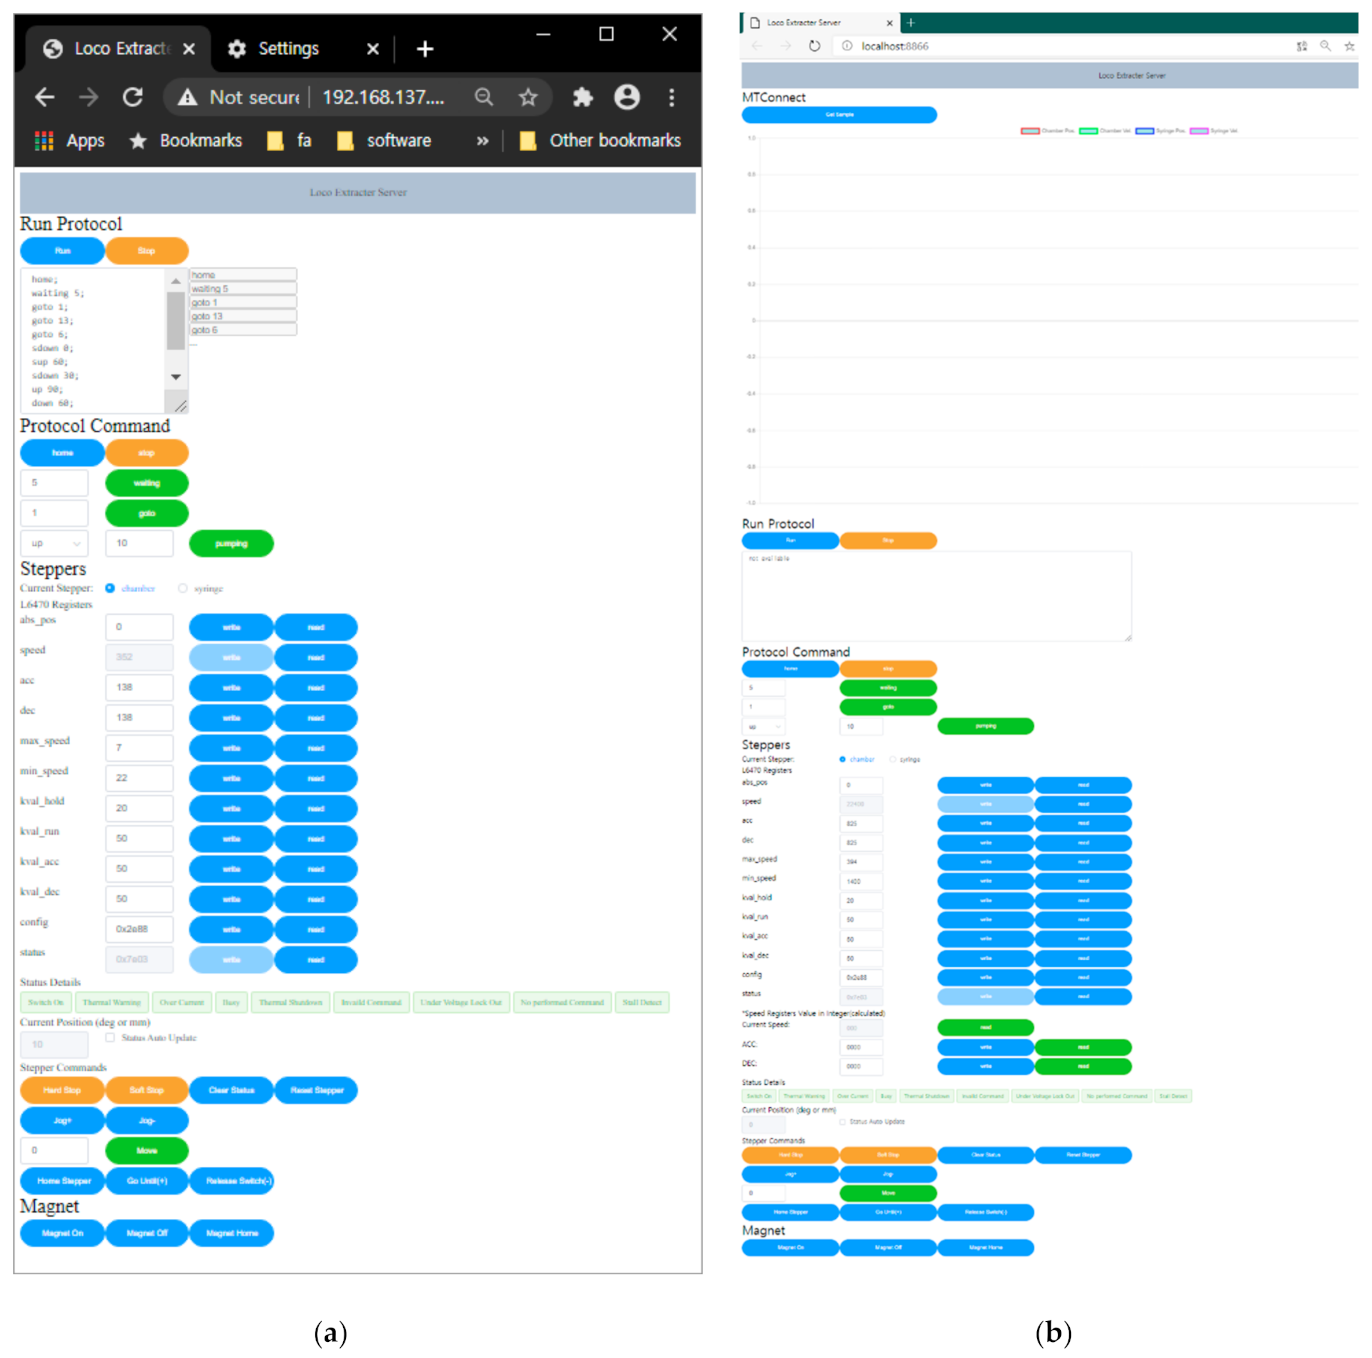Click the site info icon beside localhost:8866
Viewport: 1372px width, 1358px height.
point(847,46)
